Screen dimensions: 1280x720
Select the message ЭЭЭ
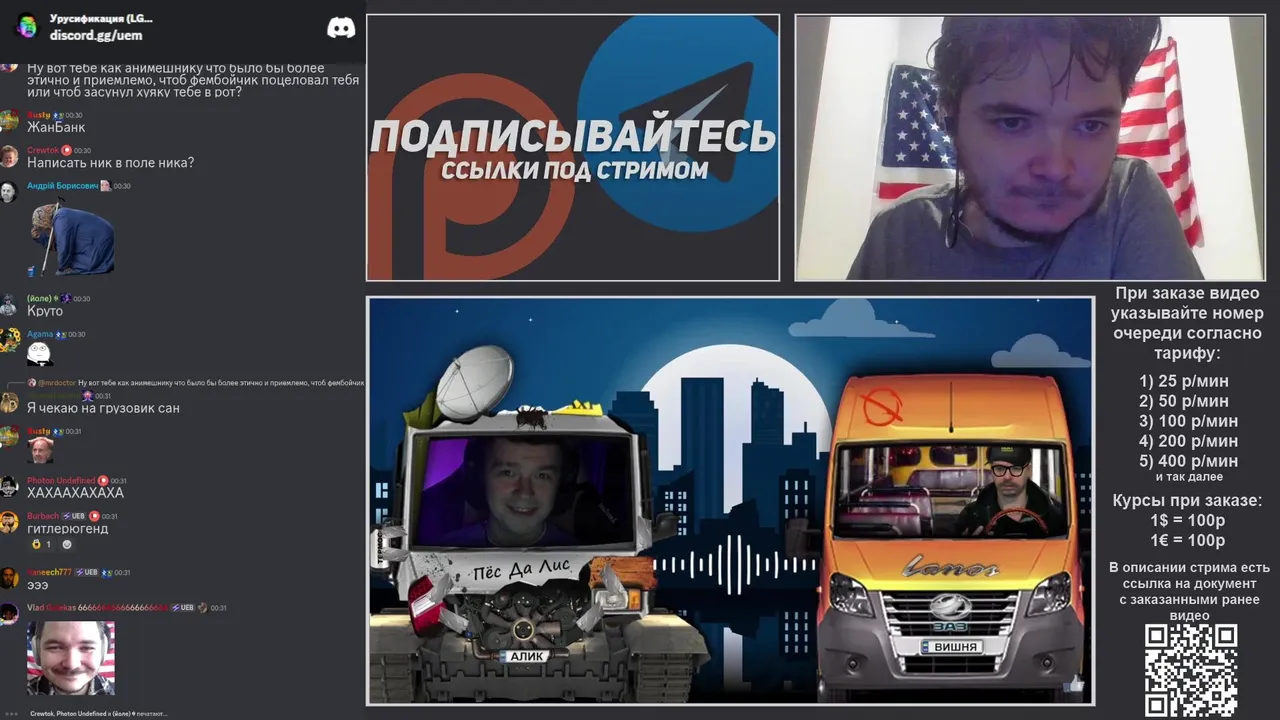pos(38,585)
